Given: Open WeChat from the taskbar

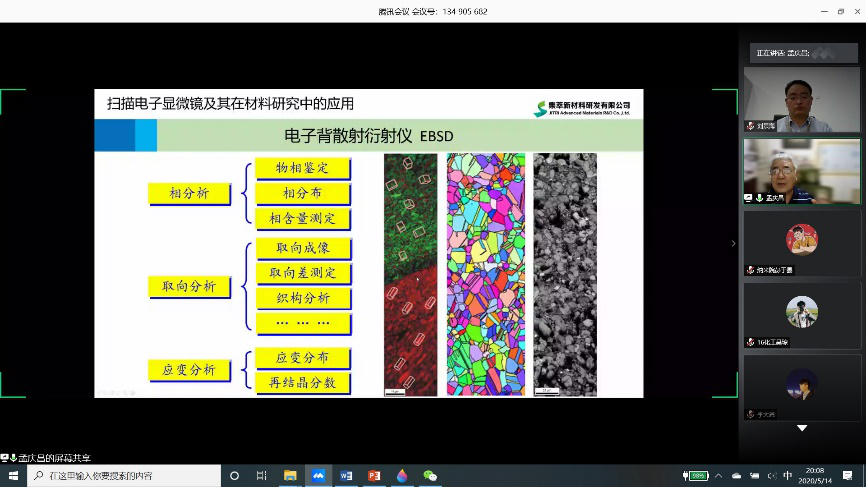Looking at the screenshot, I should [430, 476].
